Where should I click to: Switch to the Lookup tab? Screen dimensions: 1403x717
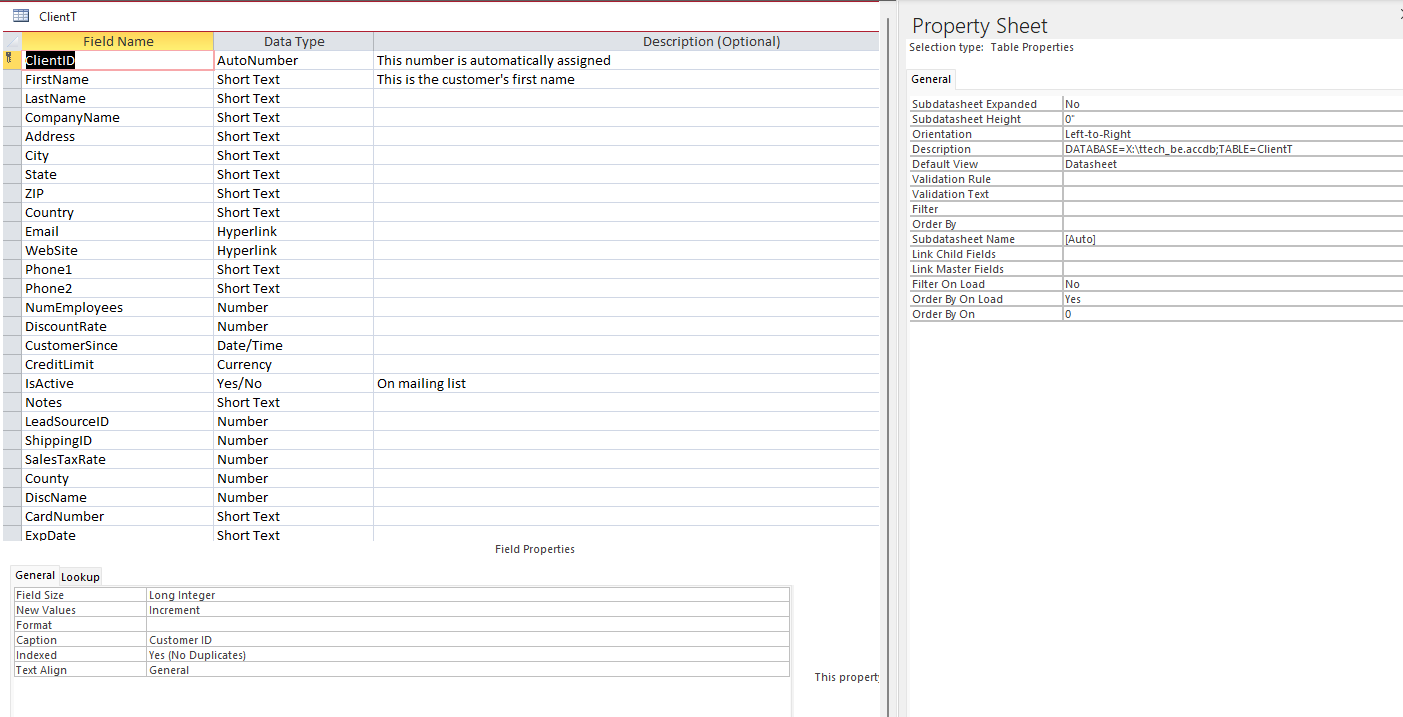(80, 577)
